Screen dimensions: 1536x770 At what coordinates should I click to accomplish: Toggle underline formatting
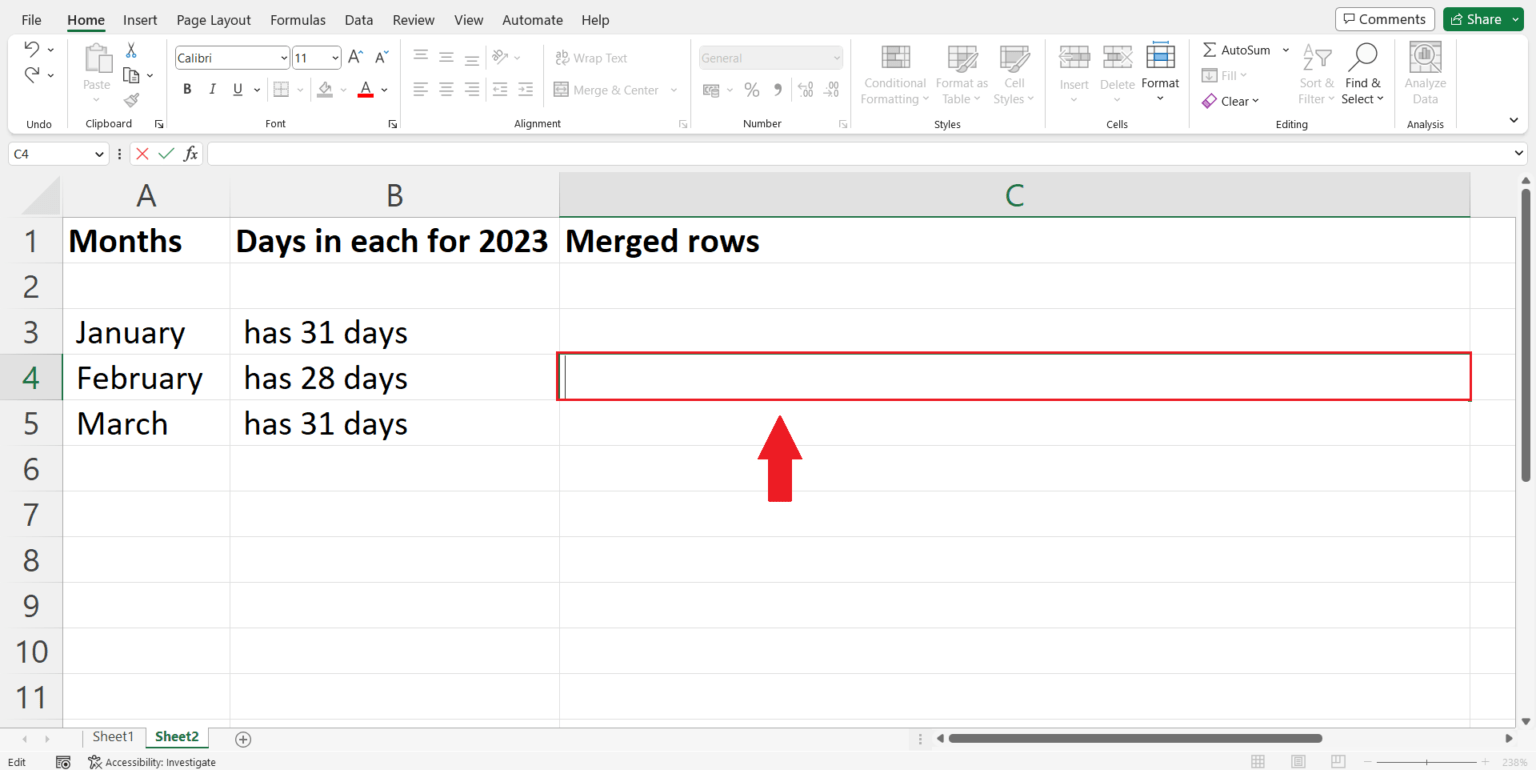[x=236, y=89]
